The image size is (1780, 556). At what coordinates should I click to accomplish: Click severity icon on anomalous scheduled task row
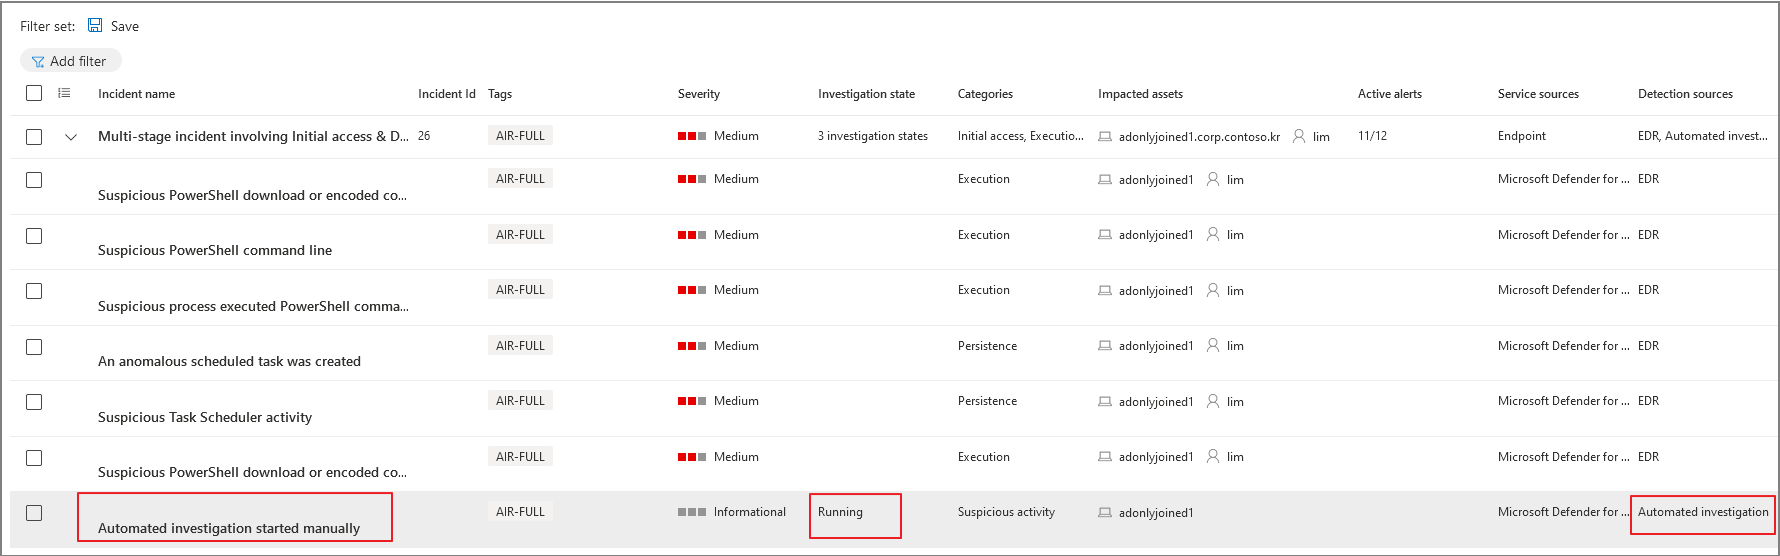click(692, 346)
